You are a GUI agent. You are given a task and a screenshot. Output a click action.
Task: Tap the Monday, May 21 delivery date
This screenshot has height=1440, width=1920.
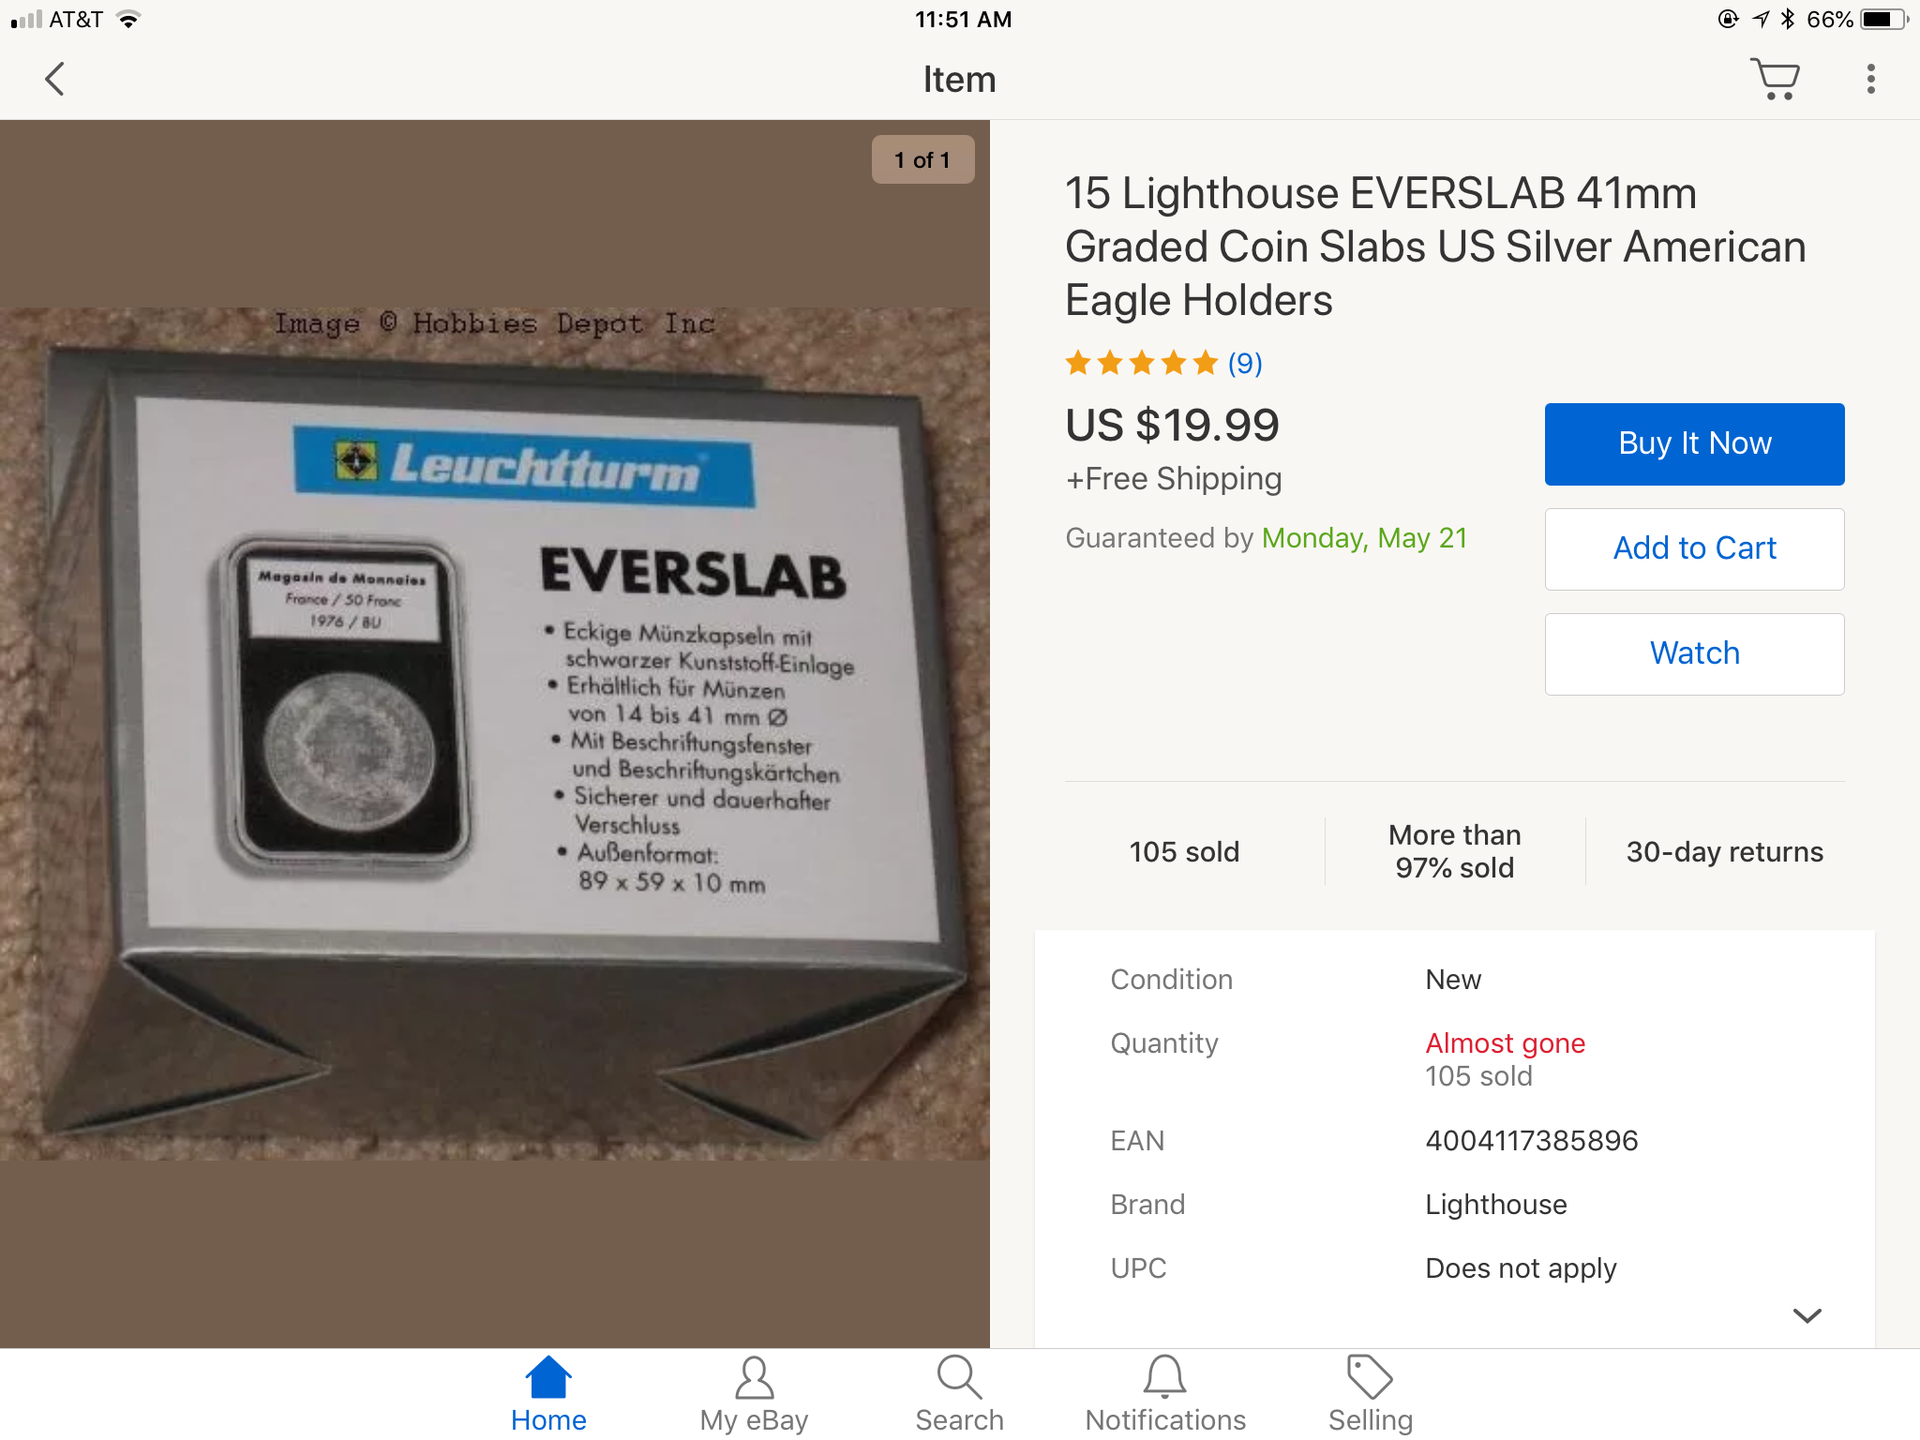[1364, 538]
